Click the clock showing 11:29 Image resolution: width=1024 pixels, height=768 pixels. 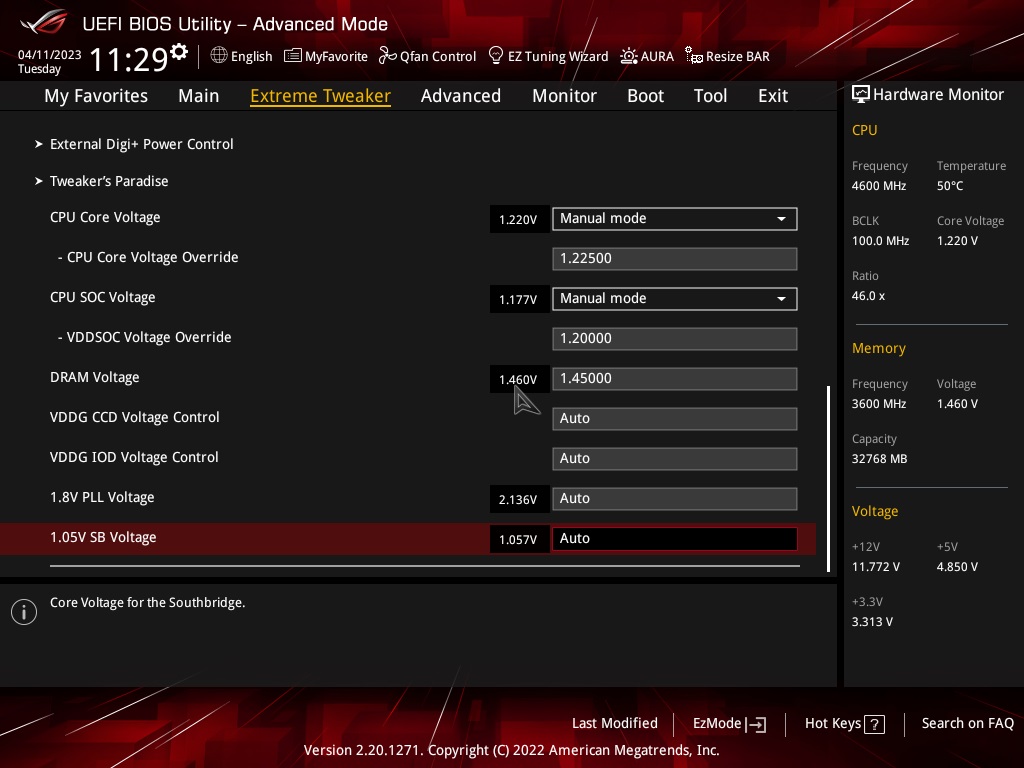129,59
